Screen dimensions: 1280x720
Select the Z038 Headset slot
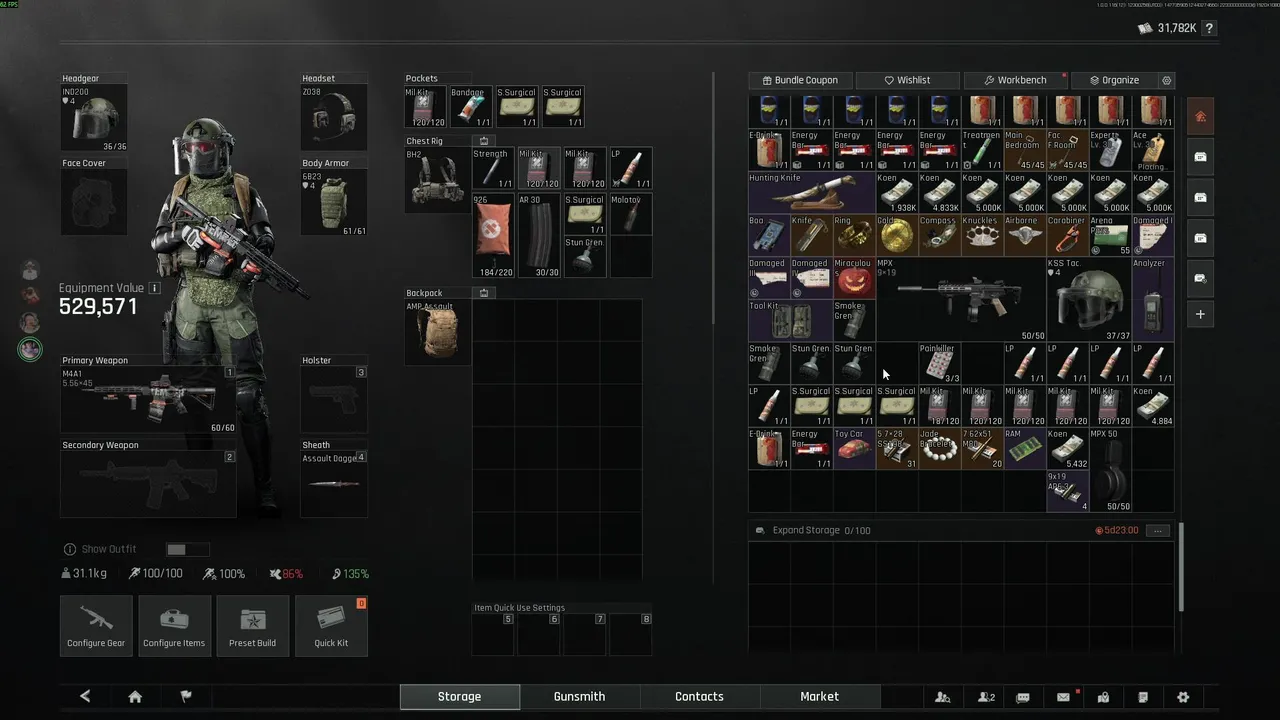tap(334, 118)
